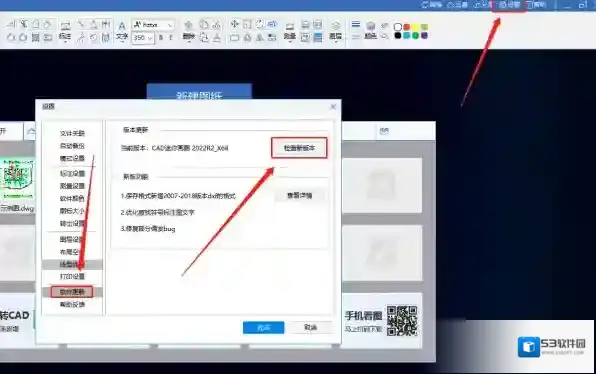Pick the red color swatch
The height and width of the screenshot is (374, 596).
pos(407,27)
